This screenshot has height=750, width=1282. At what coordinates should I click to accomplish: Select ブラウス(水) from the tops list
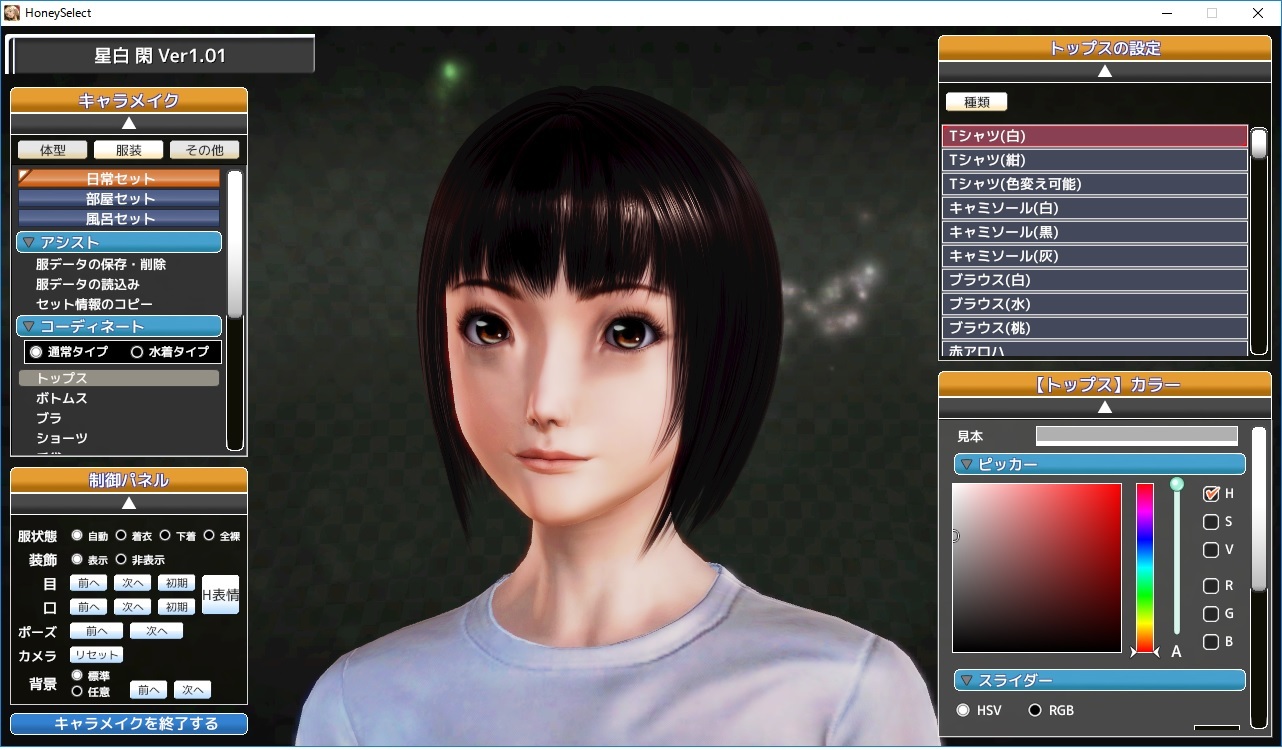coord(1094,304)
